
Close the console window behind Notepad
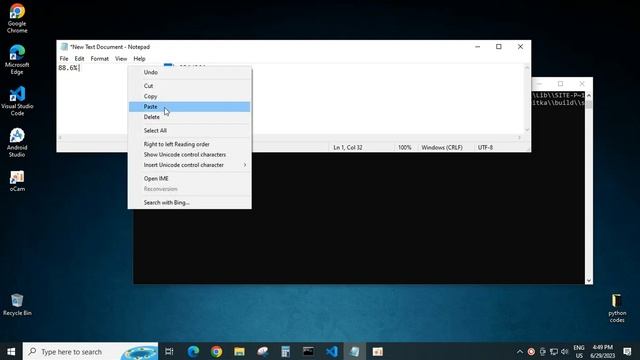[582, 84]
